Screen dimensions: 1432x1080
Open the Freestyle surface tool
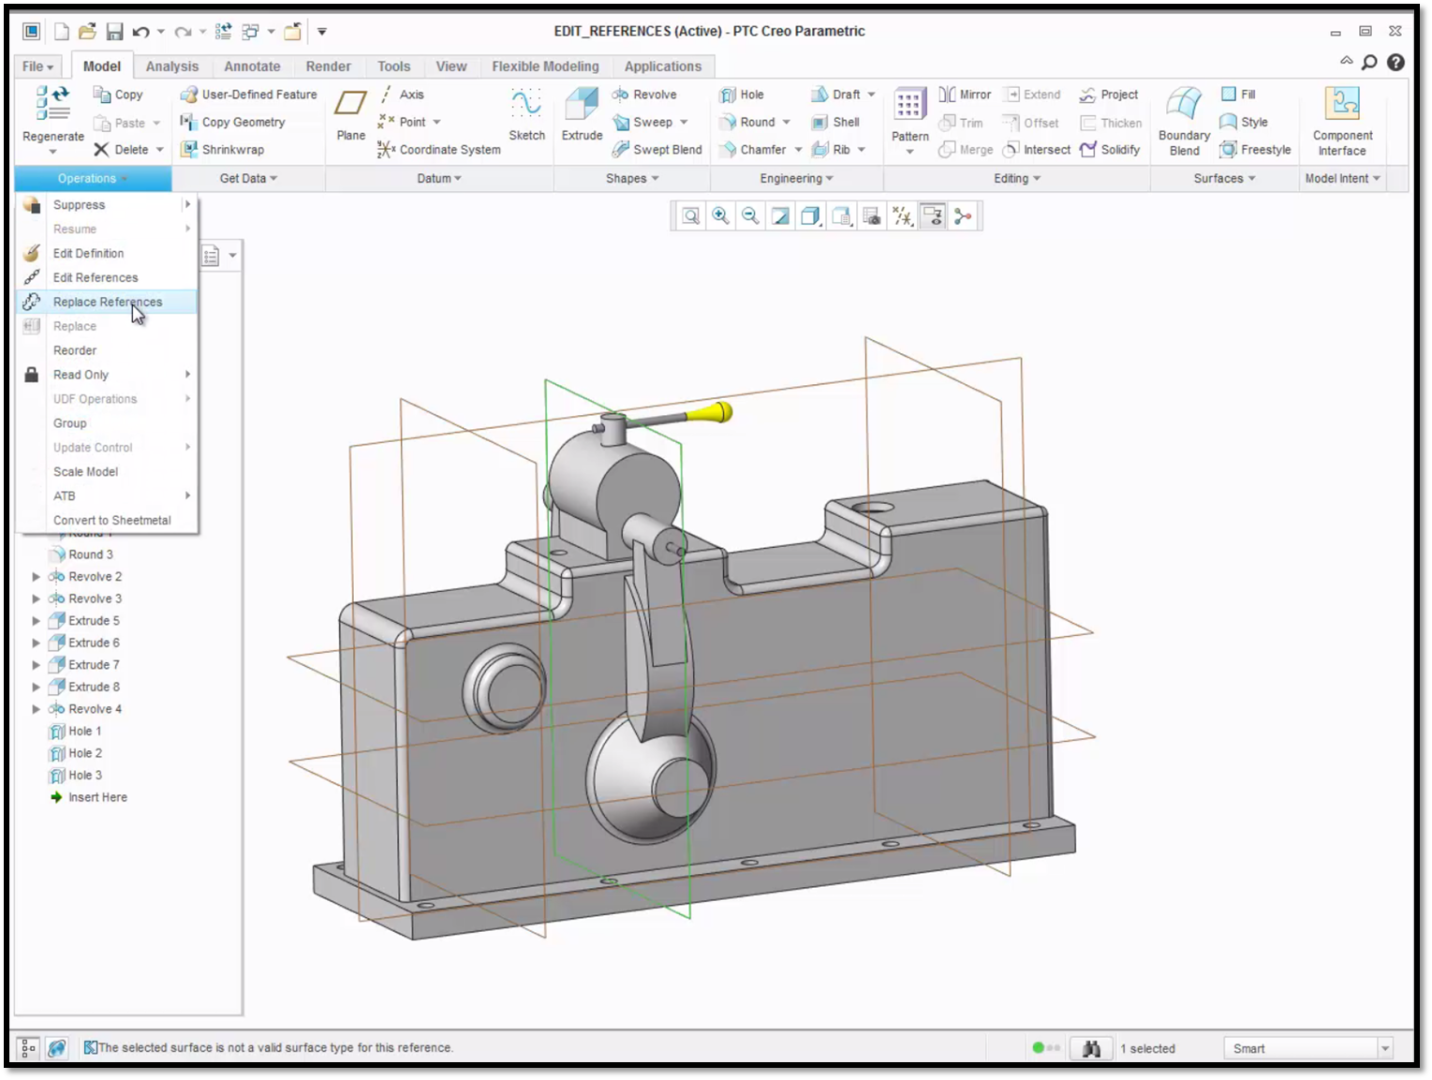[1256, 150]
